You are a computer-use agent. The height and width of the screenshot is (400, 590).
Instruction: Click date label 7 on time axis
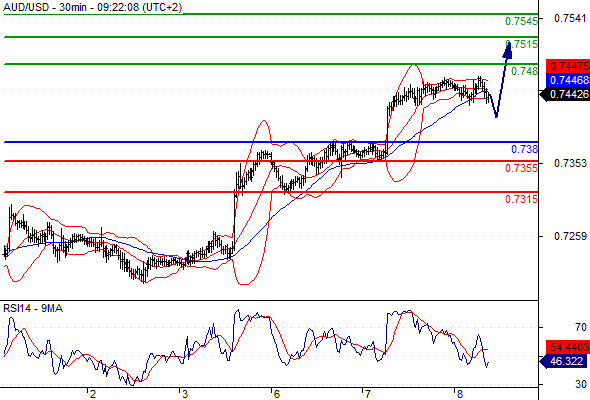367,394
